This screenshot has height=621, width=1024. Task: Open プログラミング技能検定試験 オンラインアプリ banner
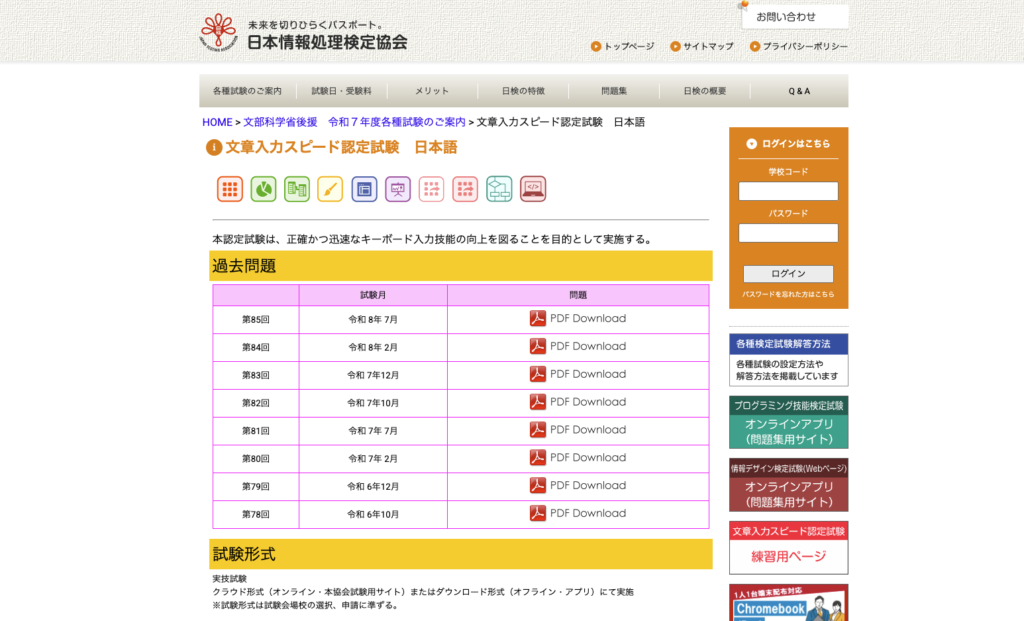[789, 422]
